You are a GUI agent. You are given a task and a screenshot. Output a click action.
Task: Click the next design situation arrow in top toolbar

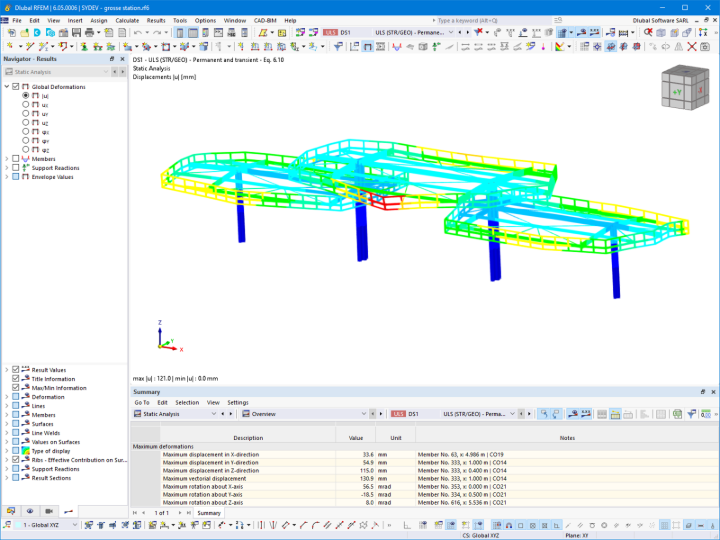(467, 33)
